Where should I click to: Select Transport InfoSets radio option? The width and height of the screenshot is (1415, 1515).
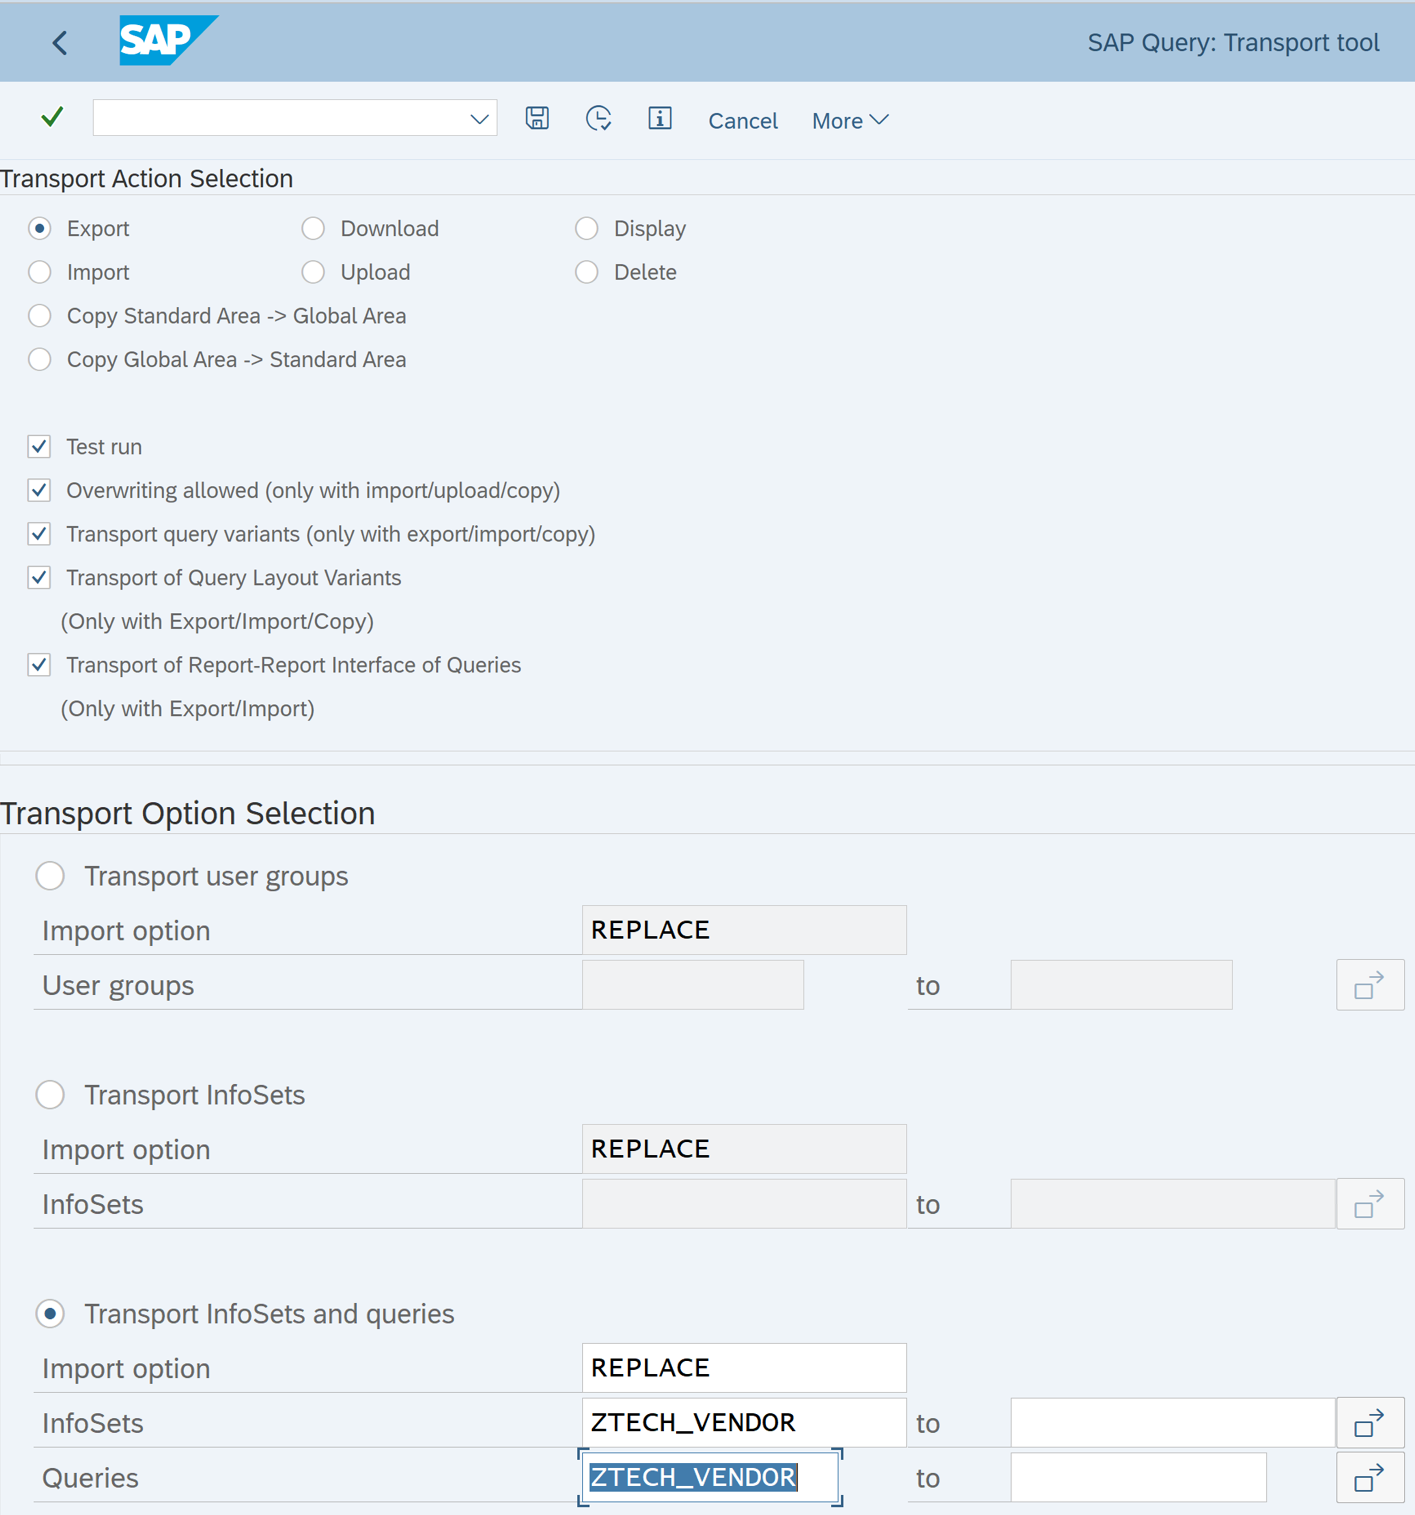pyautogui.click(x=50, y=1095)
